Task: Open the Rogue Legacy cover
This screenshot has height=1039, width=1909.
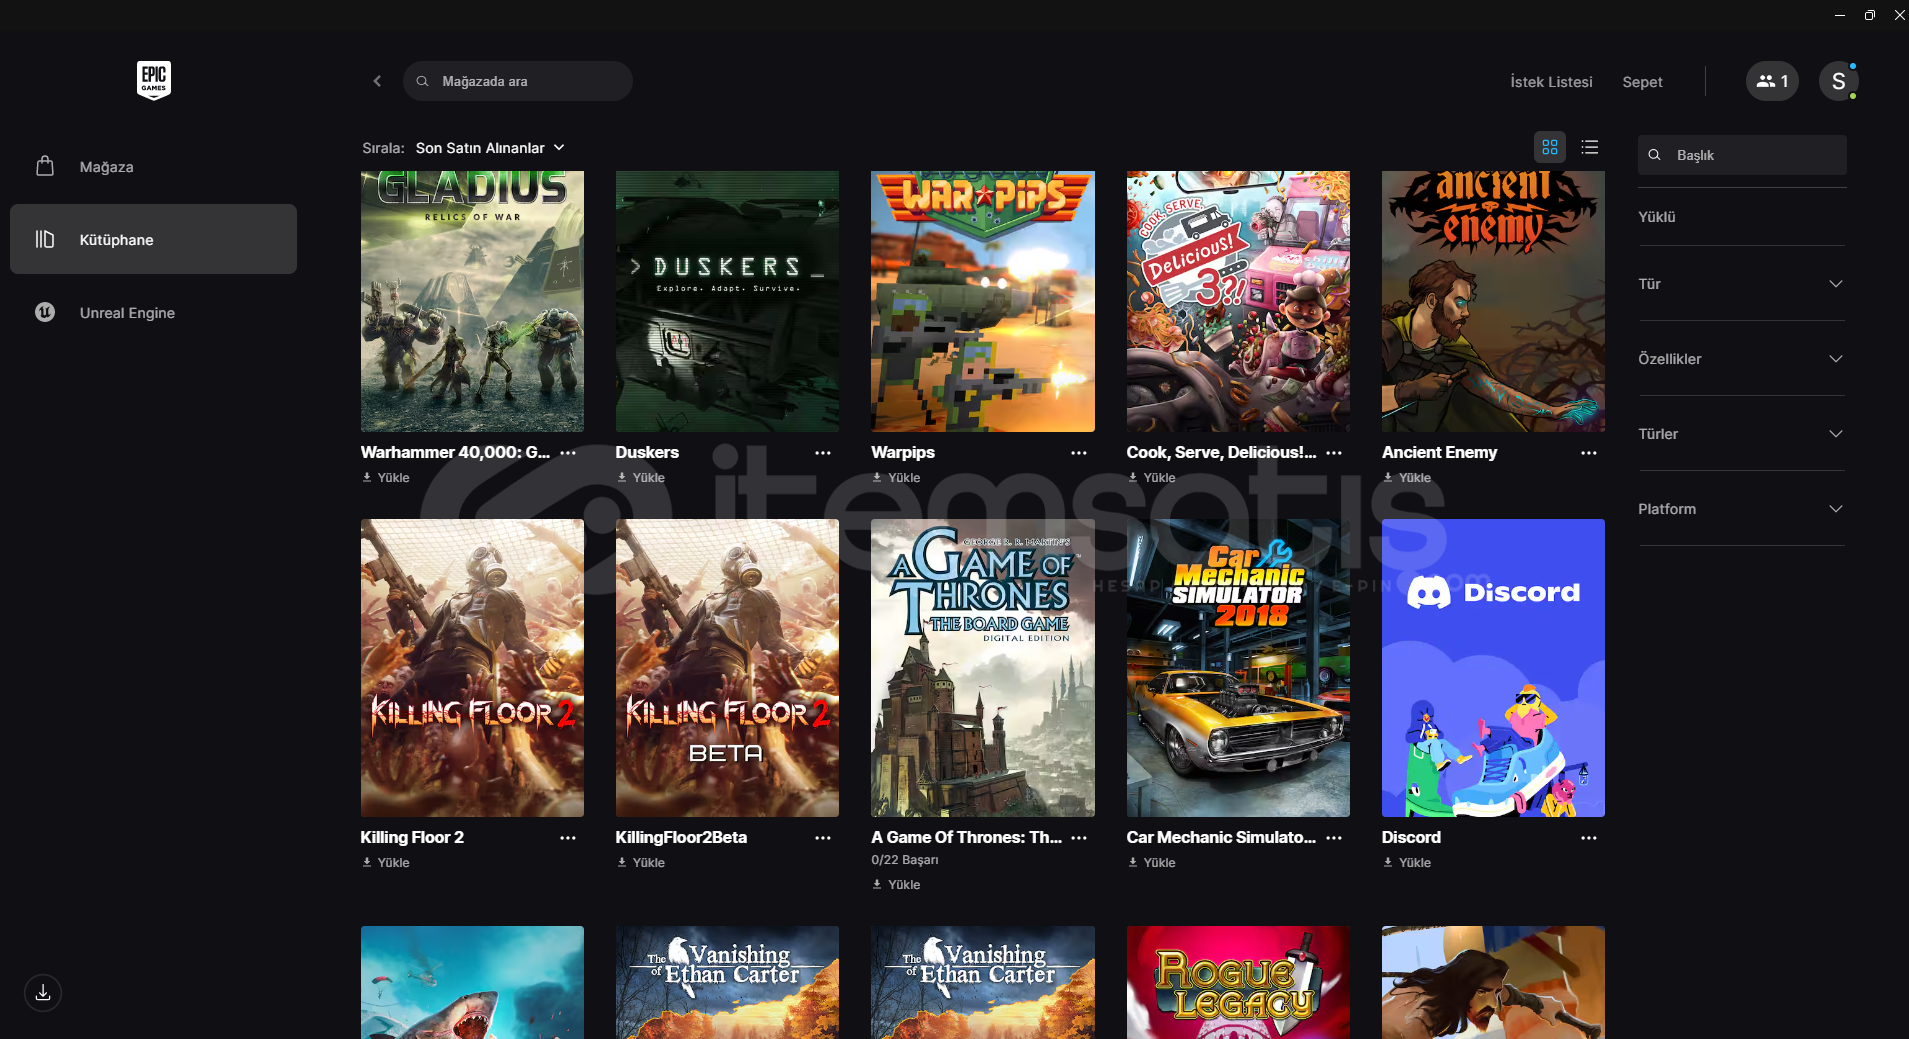Action: click(x=1238, y=982)
